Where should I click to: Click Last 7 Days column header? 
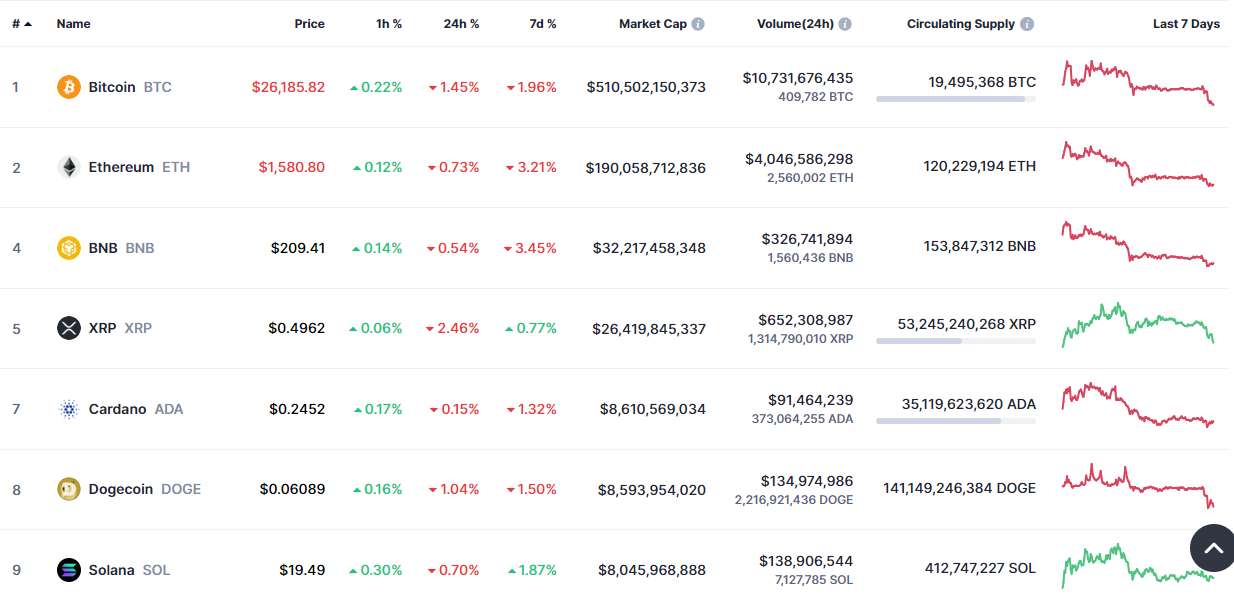[x=1186, y=24]
